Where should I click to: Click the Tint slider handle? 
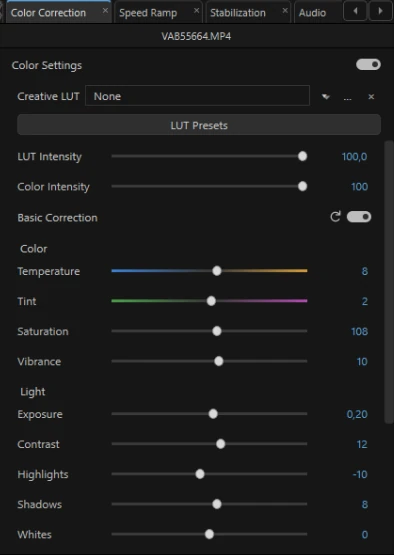click(211, 301)
